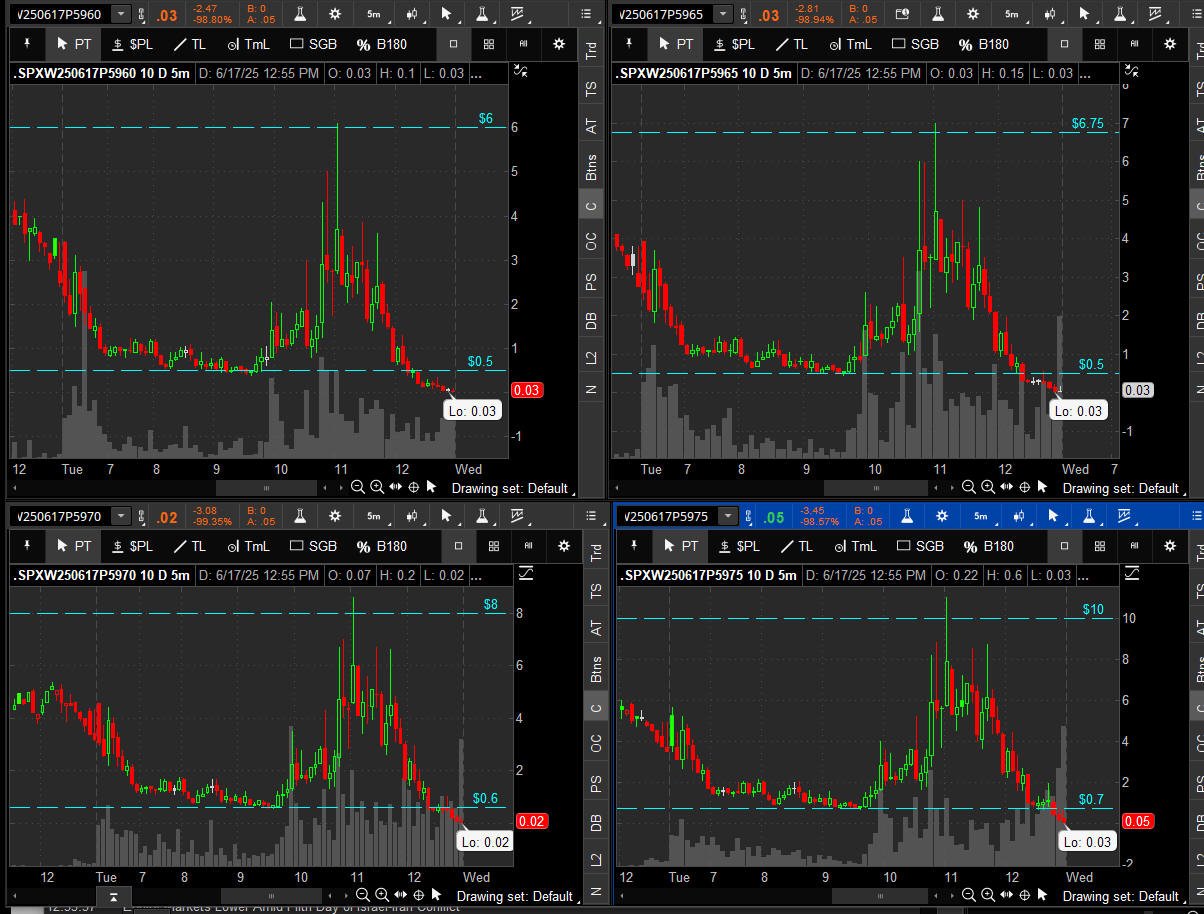Open the Btns side tab in top-left panel
The width and height of the screenshot is (1204, 914).
[x=592, y=166]
